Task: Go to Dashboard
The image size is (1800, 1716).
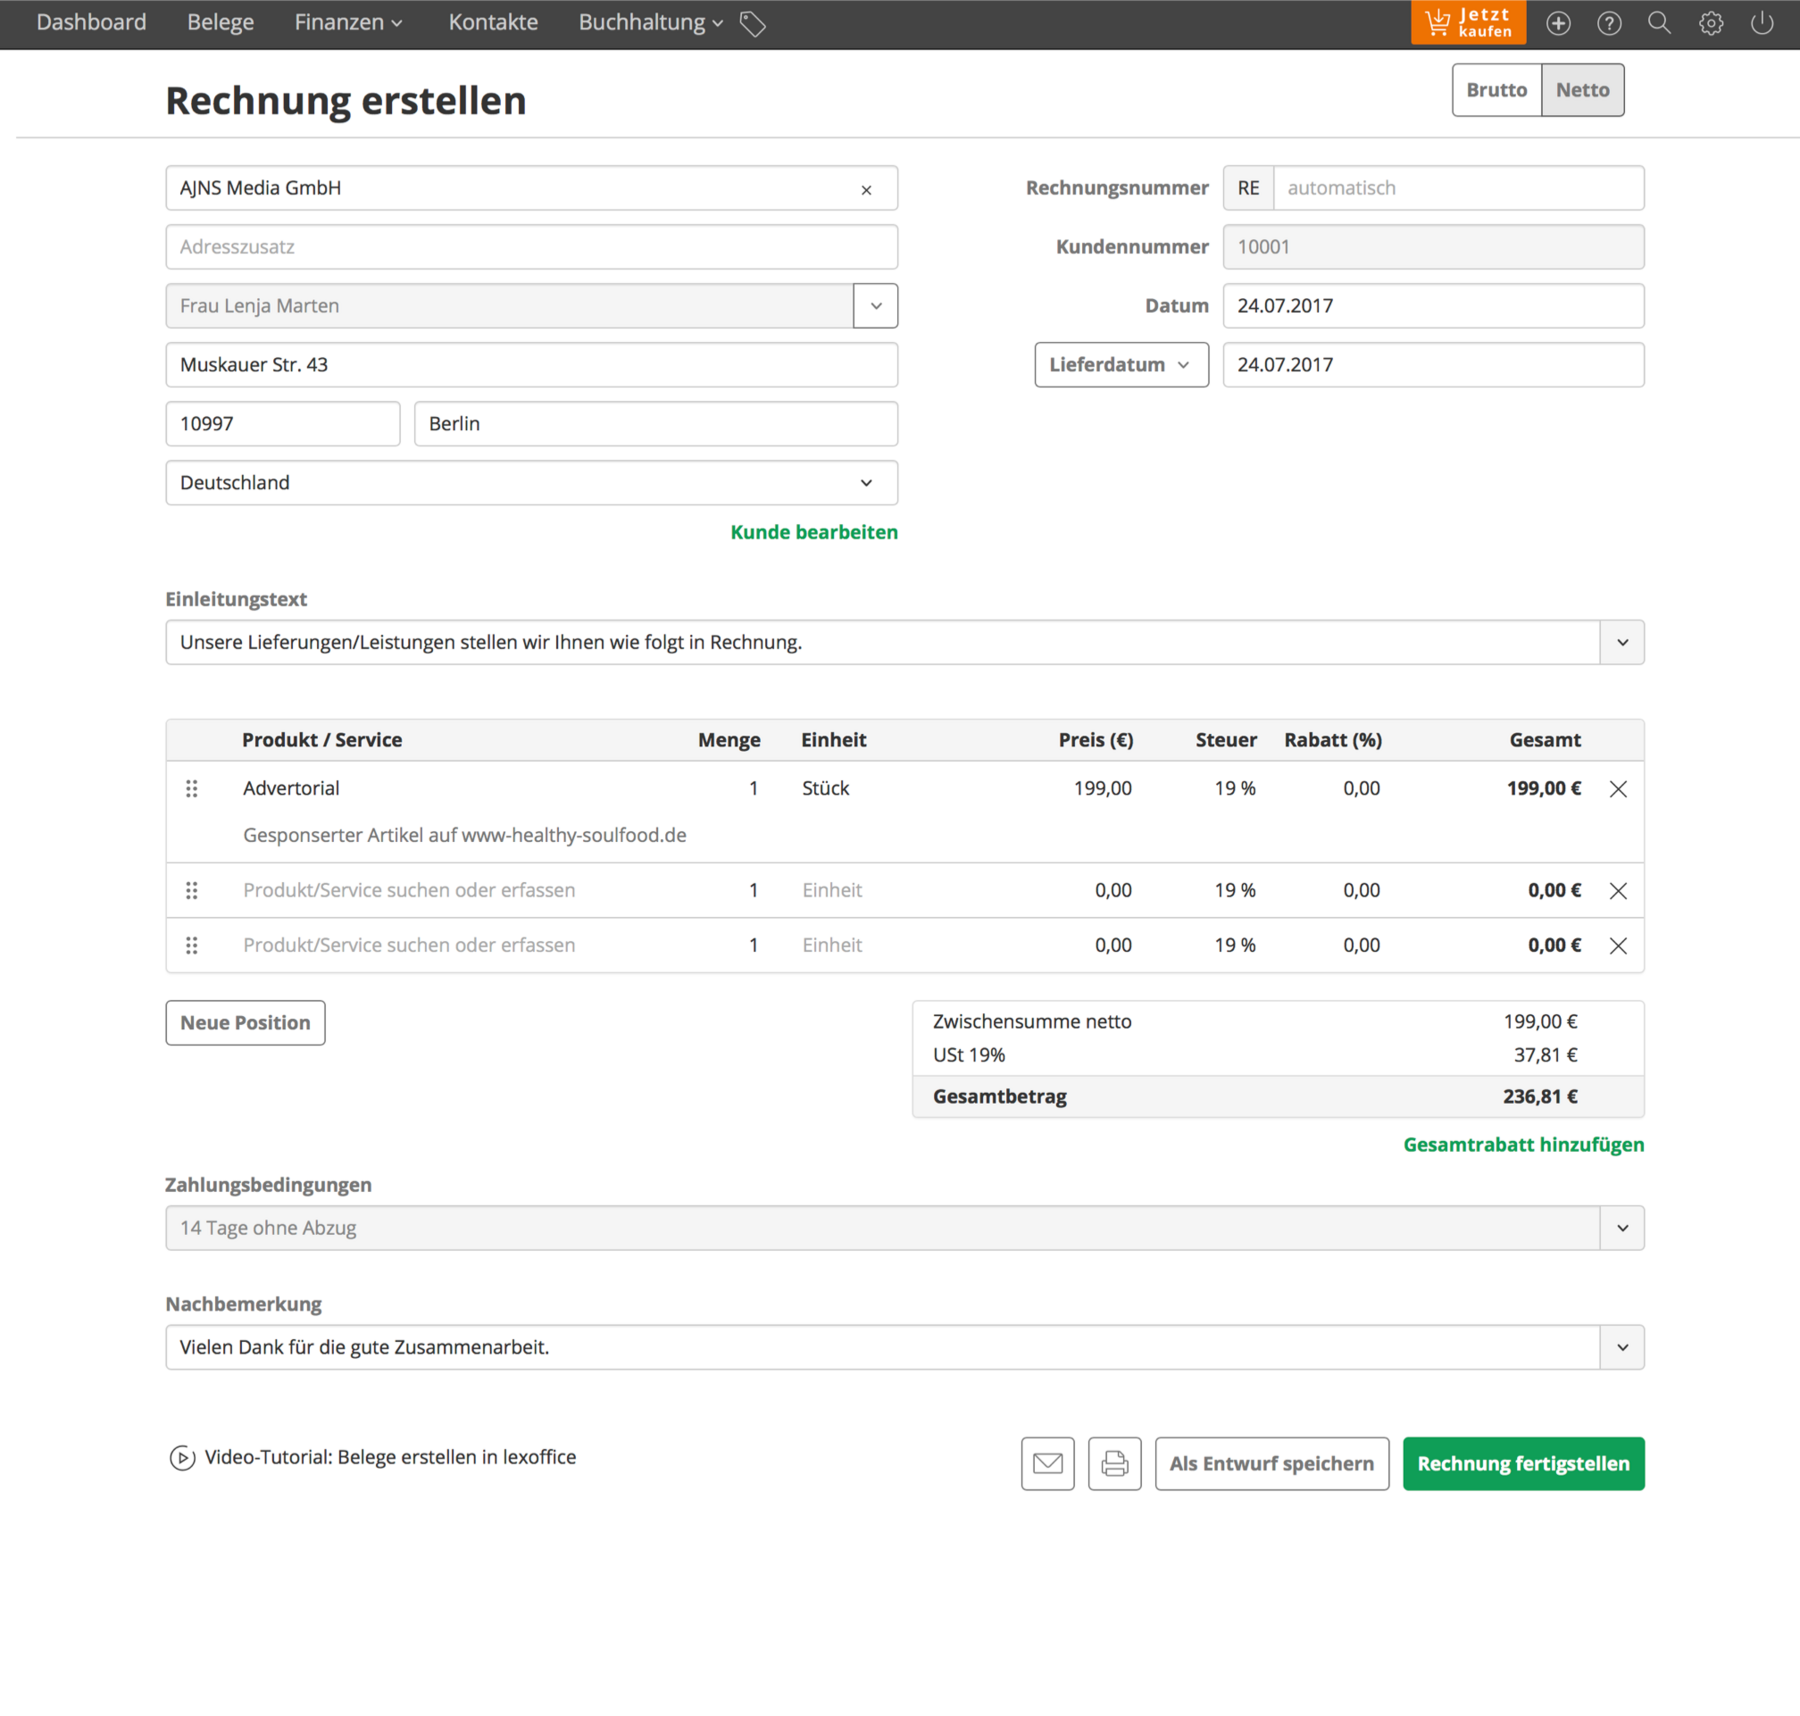Action: (x=91, y=22)
